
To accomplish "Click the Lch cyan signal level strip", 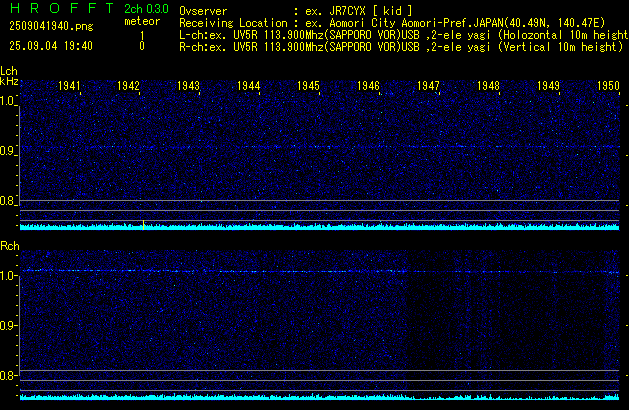I will click(x=319, y=227).
